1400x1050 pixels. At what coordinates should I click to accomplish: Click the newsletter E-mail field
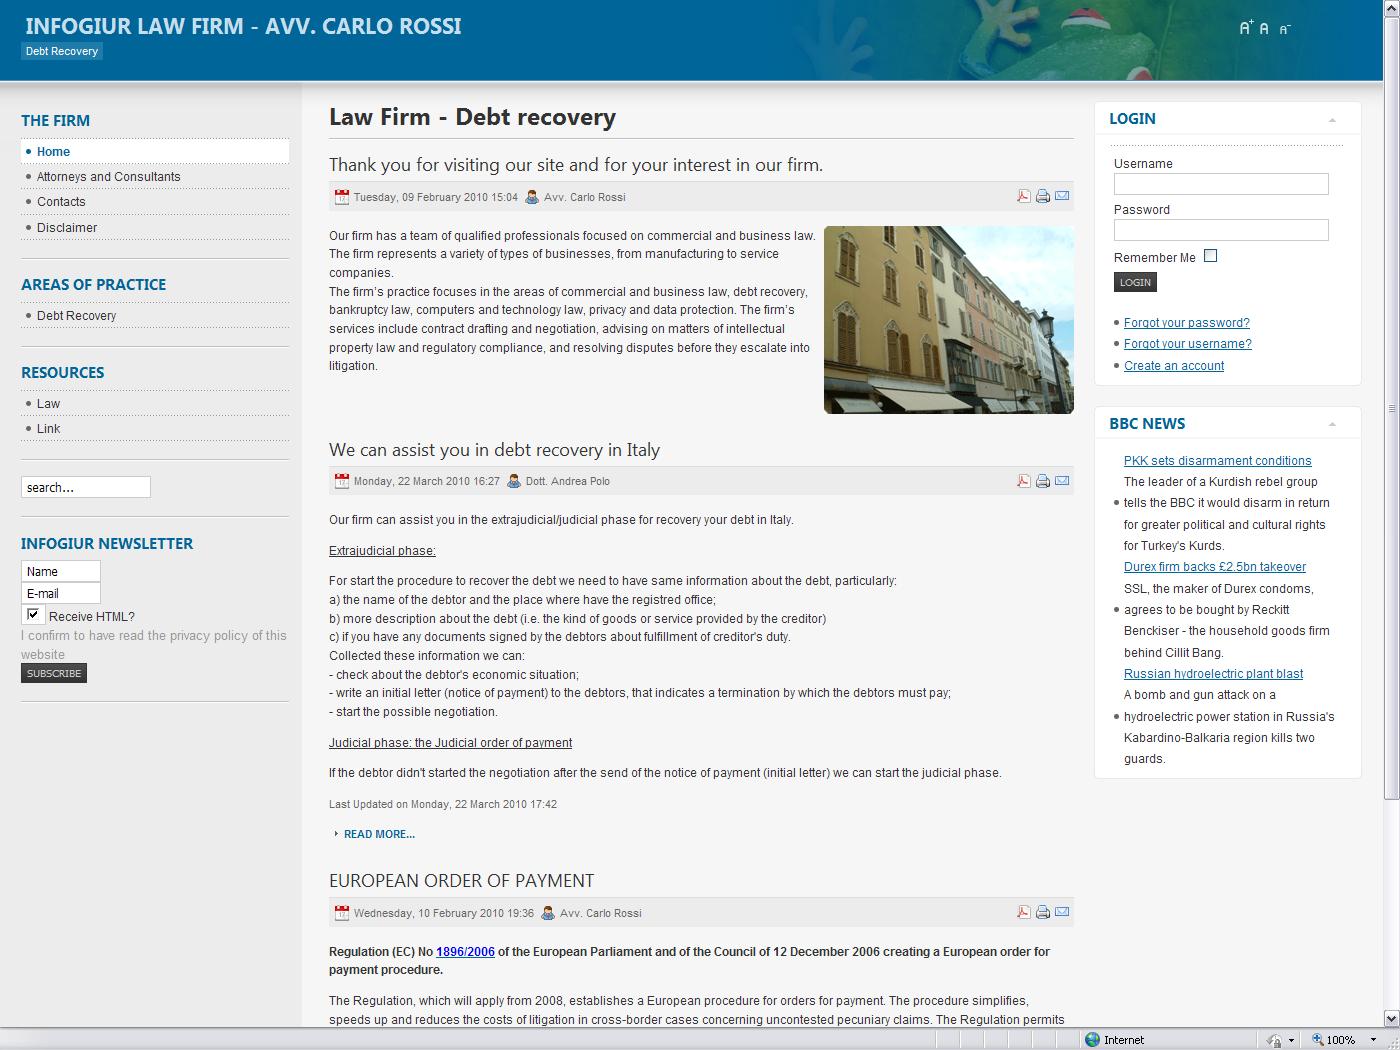coord(60,593)
